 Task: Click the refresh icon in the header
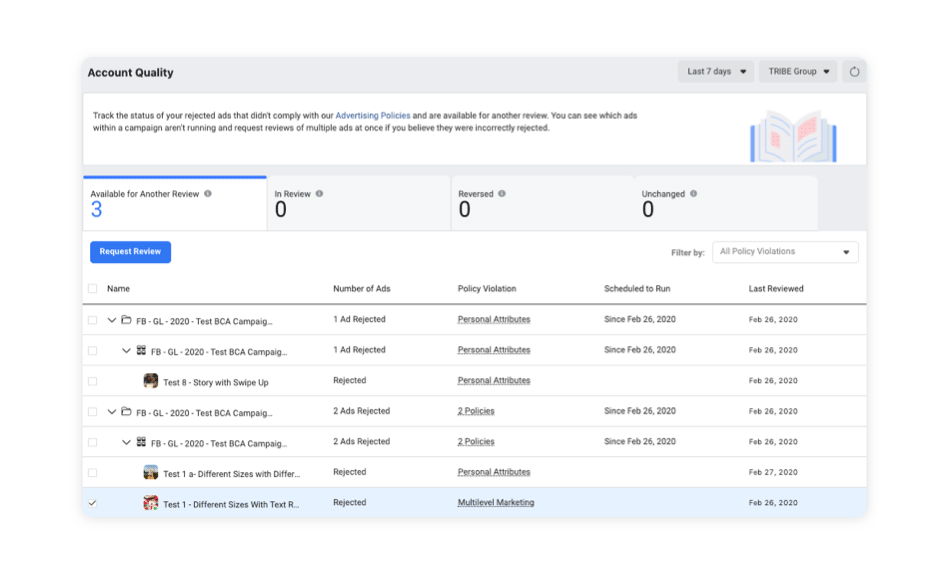click(854, 72)
